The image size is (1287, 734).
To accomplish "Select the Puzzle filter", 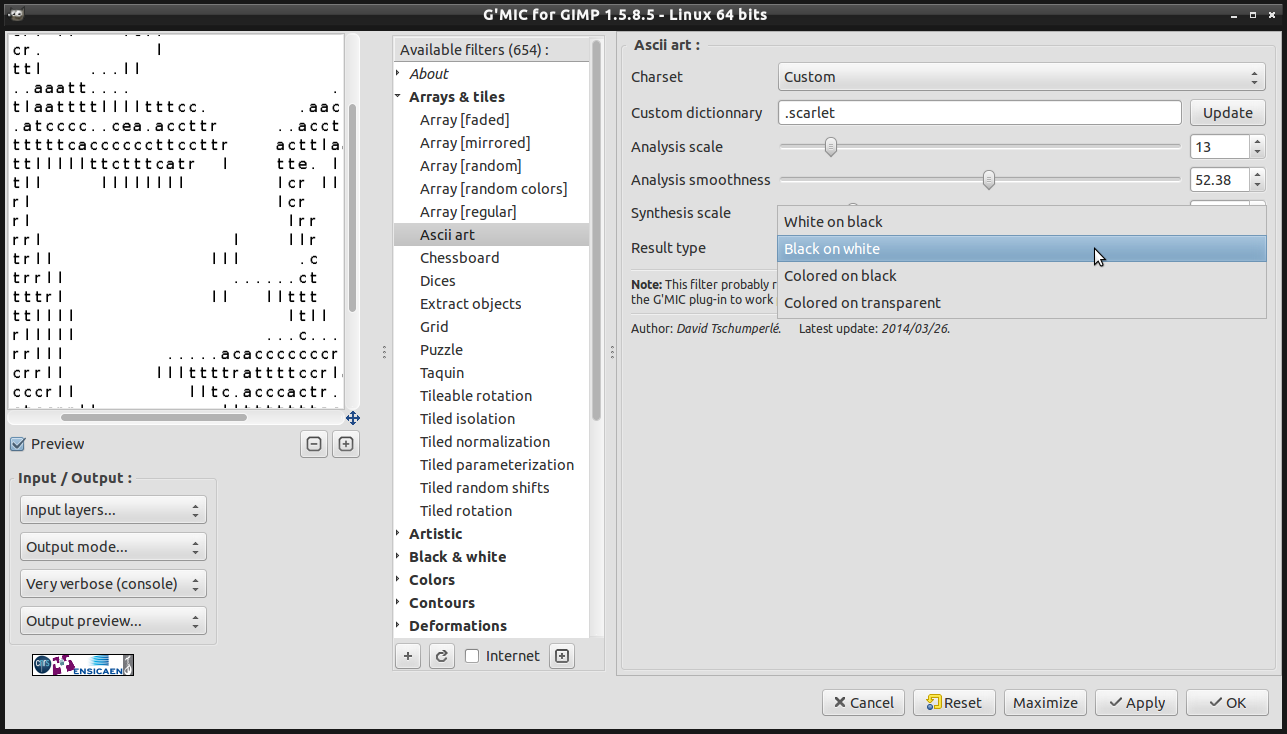I will pyautogui.click(x=441, y=350).
